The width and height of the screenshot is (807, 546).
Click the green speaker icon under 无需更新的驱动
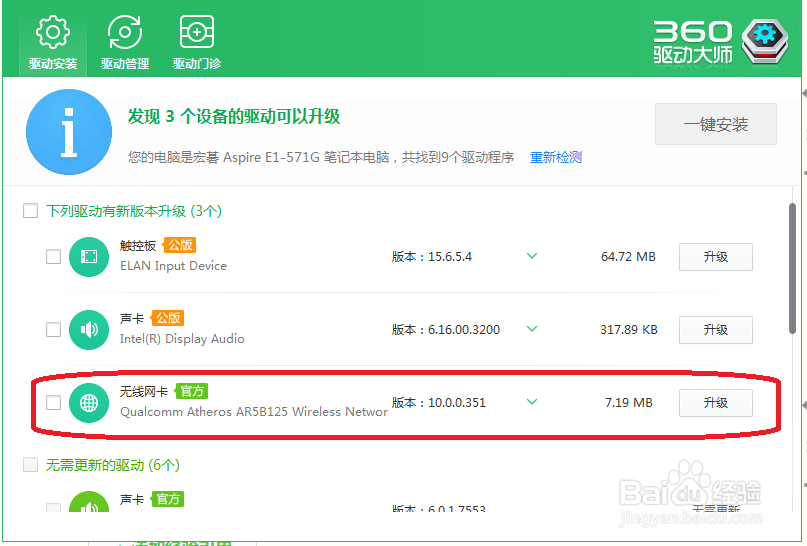(x=89, y=502)
